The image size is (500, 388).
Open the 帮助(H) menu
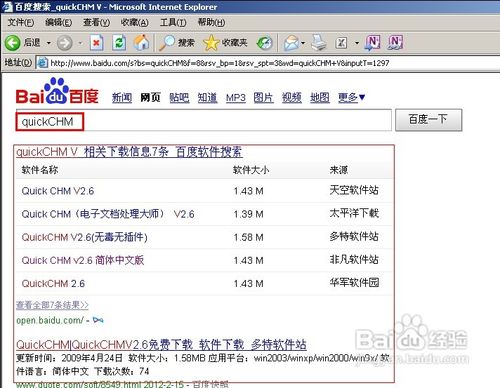pyautogui.click(x=211, y=23)
